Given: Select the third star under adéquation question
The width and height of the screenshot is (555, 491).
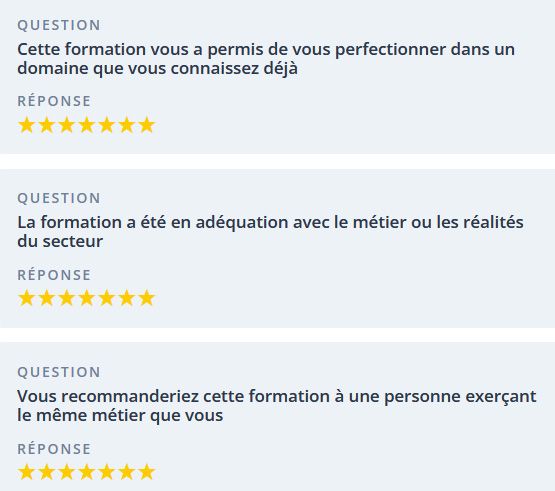Looking at the screenshot, I should [66, 298].
